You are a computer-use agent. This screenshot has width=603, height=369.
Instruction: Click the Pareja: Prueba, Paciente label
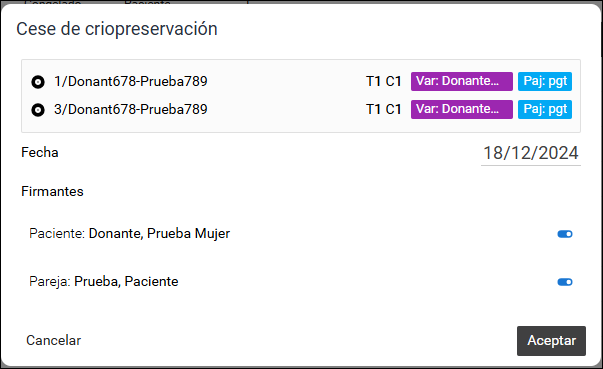pyautogui.click(x=104, y=281)
